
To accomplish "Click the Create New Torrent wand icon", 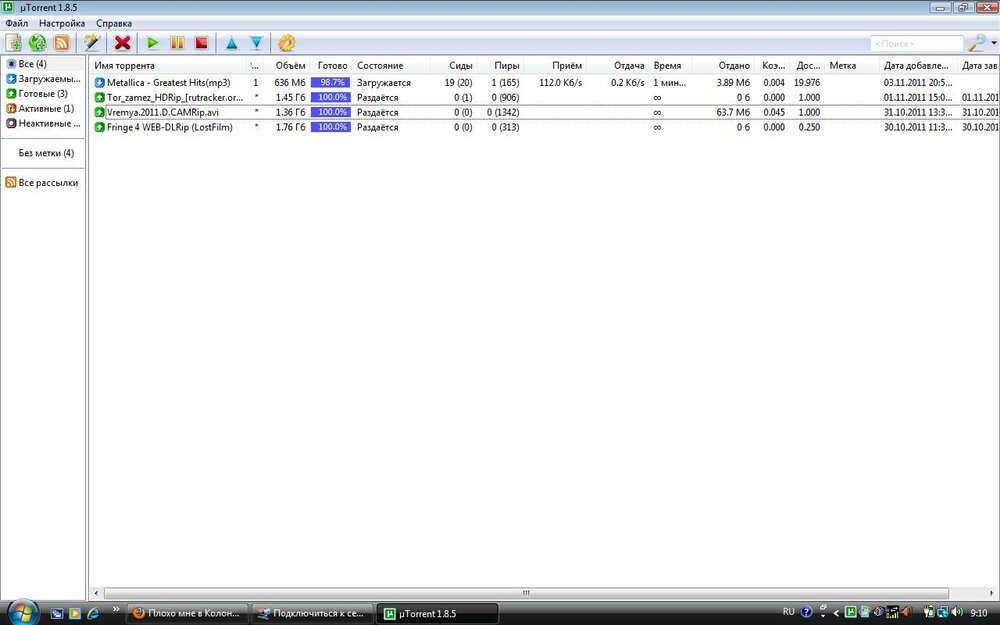I will pyautogui.click(x=92, y=43).
